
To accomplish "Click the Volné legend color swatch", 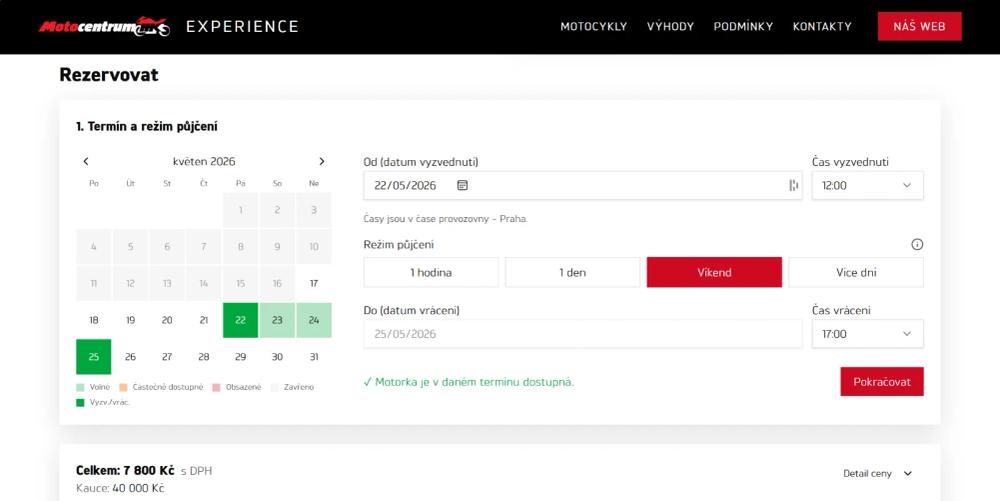I will point(80,388).
